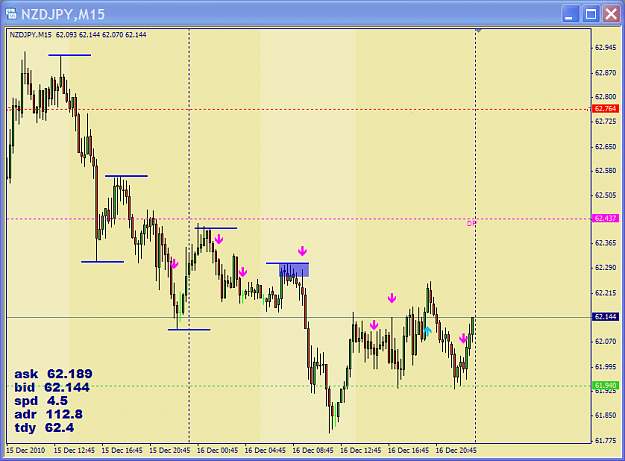Click the NZDJPY,M15 window title
This screenshot has height=461, width=625.
click(63, 14)
